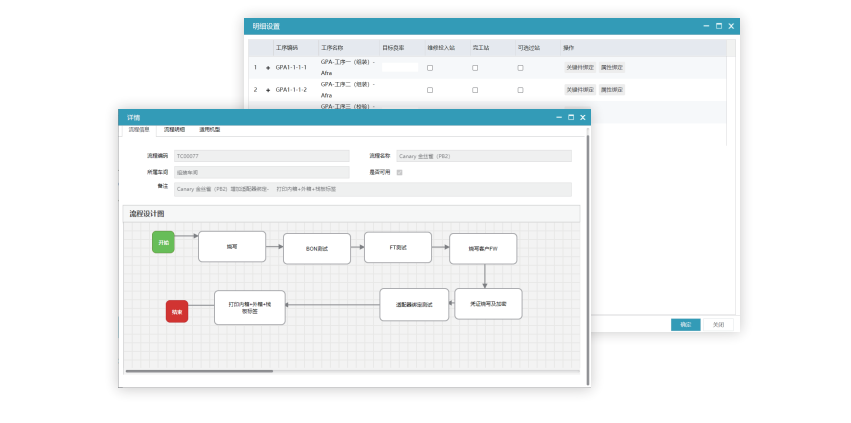851x423 pixels.
Task: Tick 完工站 checkbox for GPA1-1-1-1
Action: 475,68
